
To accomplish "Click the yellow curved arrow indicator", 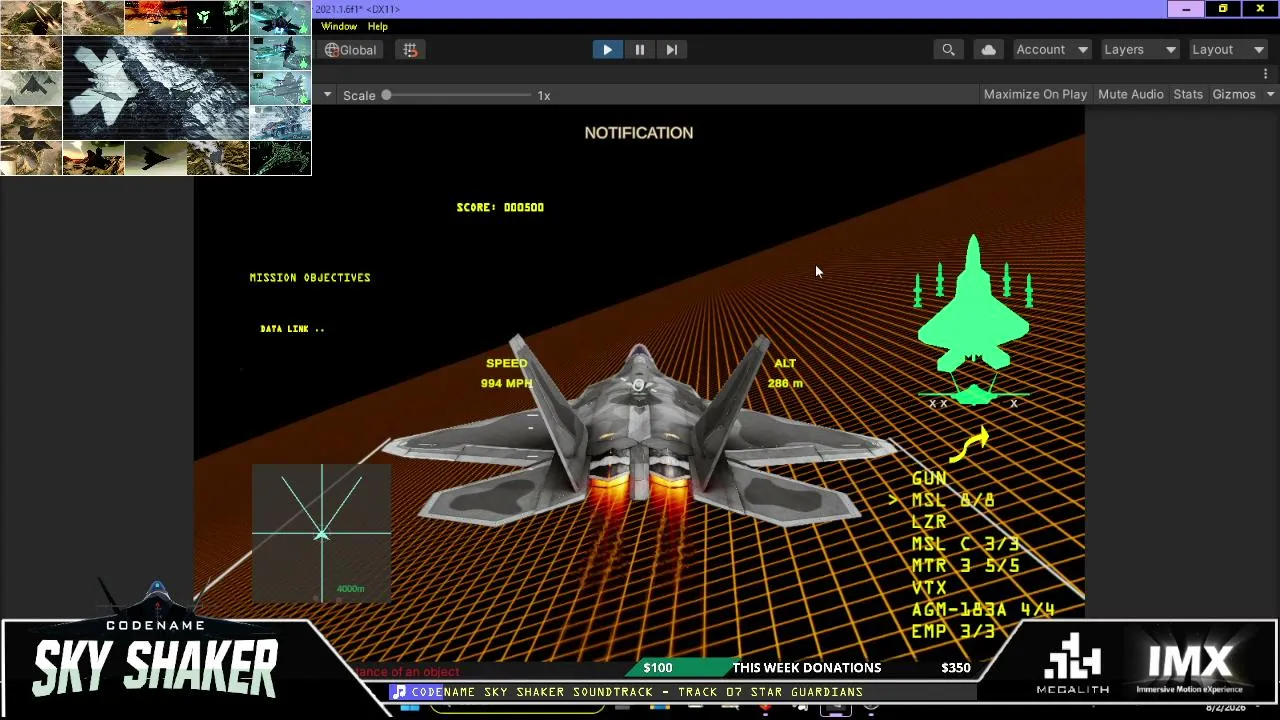I will [x=969, y=444].
